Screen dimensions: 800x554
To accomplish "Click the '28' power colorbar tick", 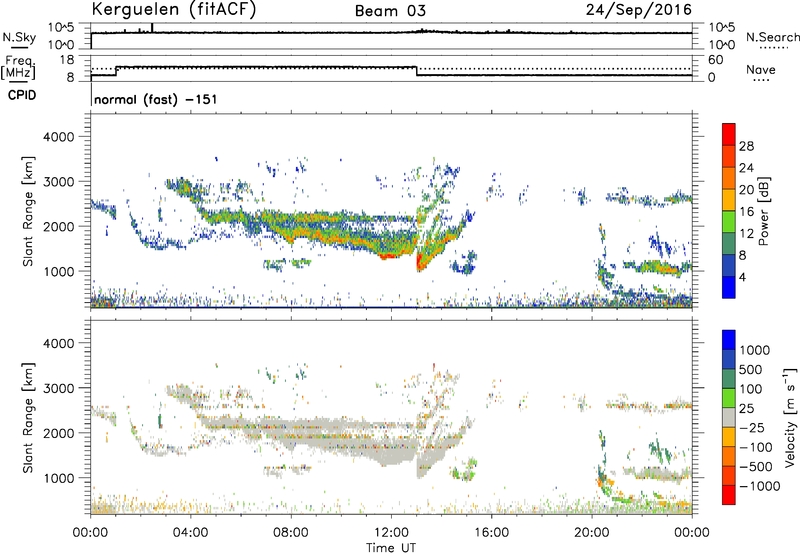I will [x=746, y=146].
